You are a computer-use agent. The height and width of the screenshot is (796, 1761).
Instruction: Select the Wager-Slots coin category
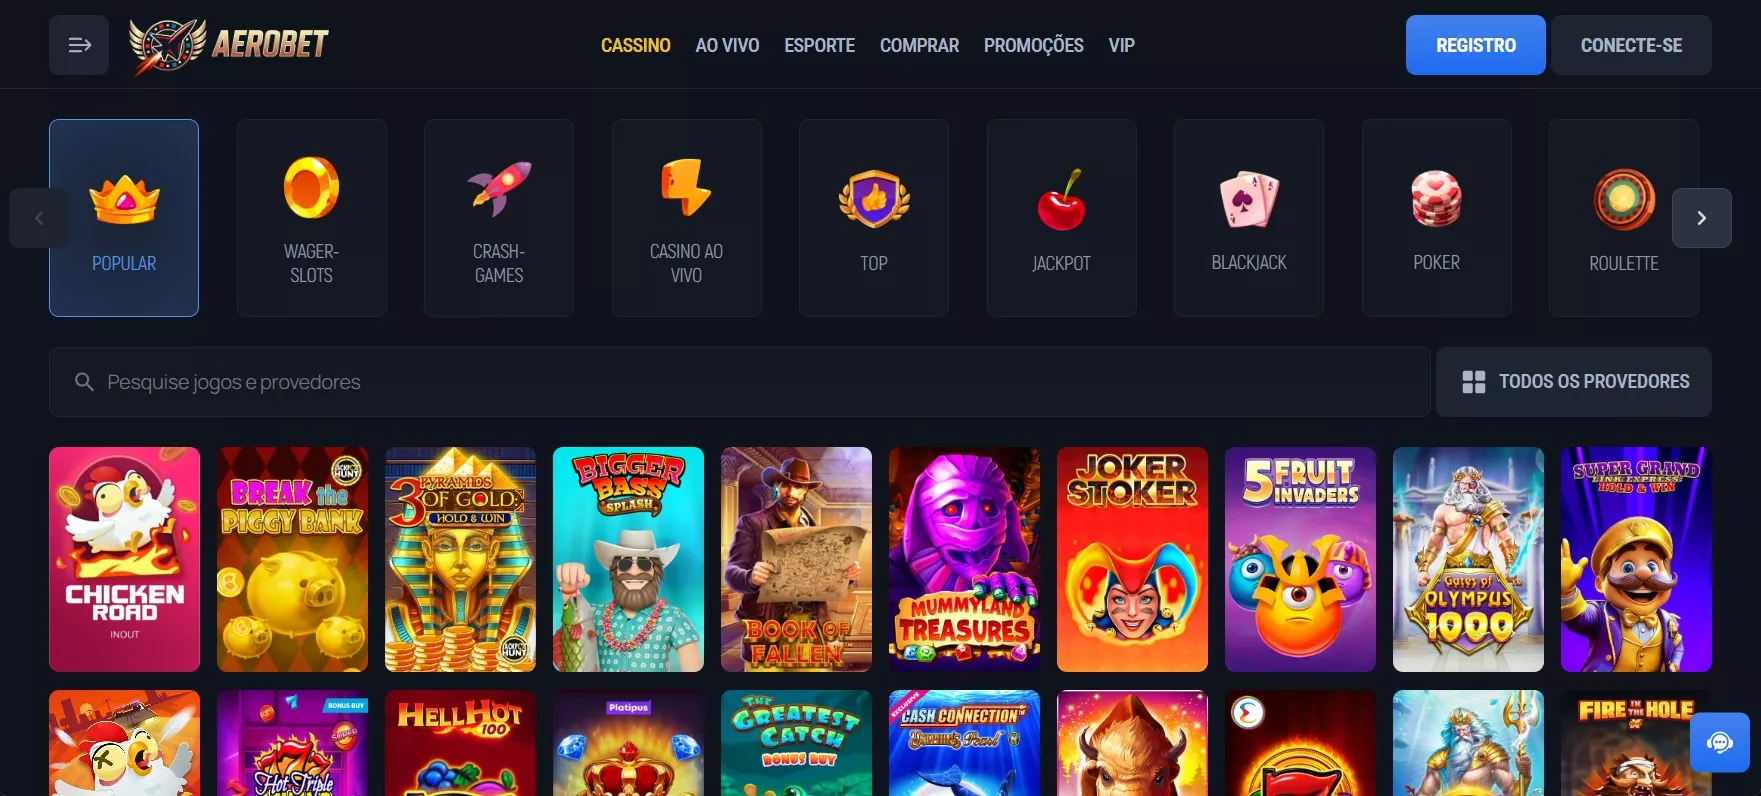pyautogui.click(x=311, y=218)
